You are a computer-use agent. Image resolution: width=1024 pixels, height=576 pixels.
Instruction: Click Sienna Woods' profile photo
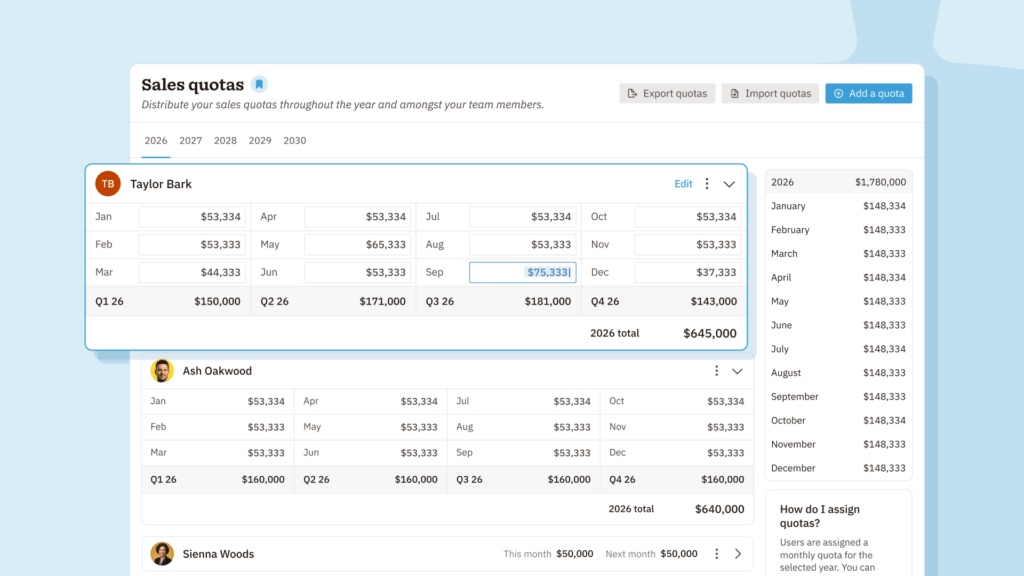click(162, 554)
